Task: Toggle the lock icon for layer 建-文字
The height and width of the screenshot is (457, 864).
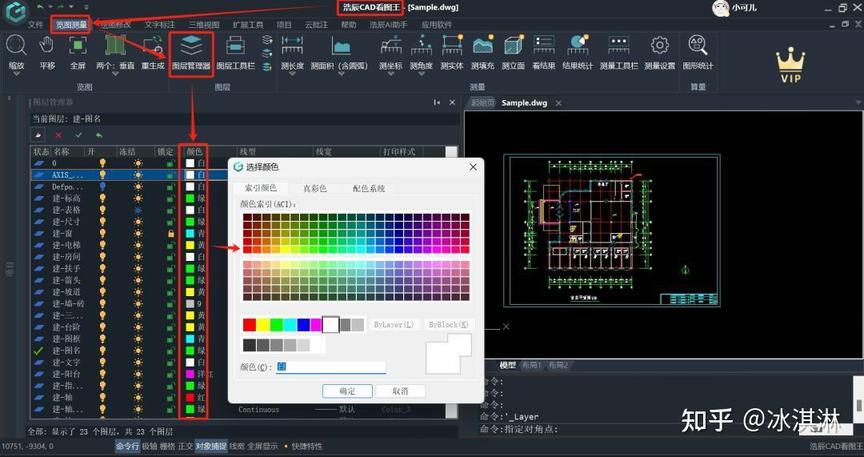Action: [x=171, y=362]
